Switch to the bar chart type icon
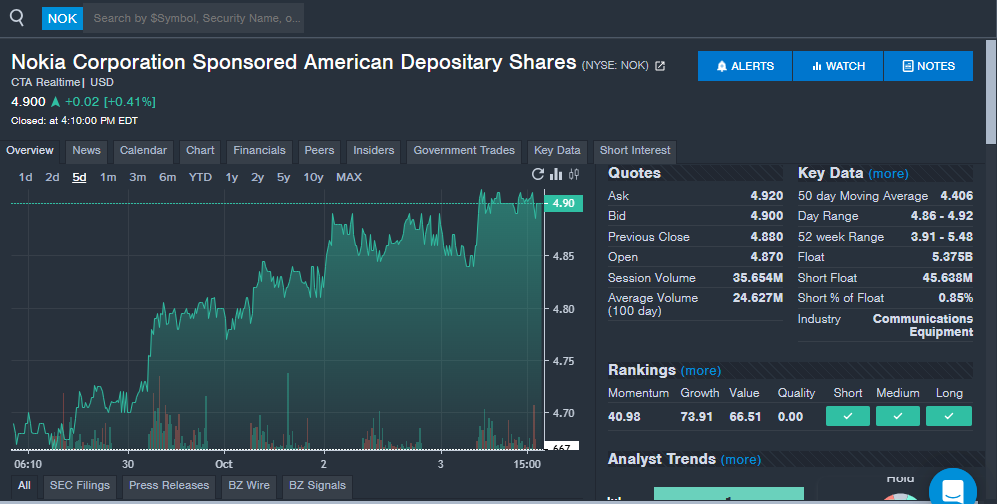Screen dimensions: 997x504 [556, 174]
